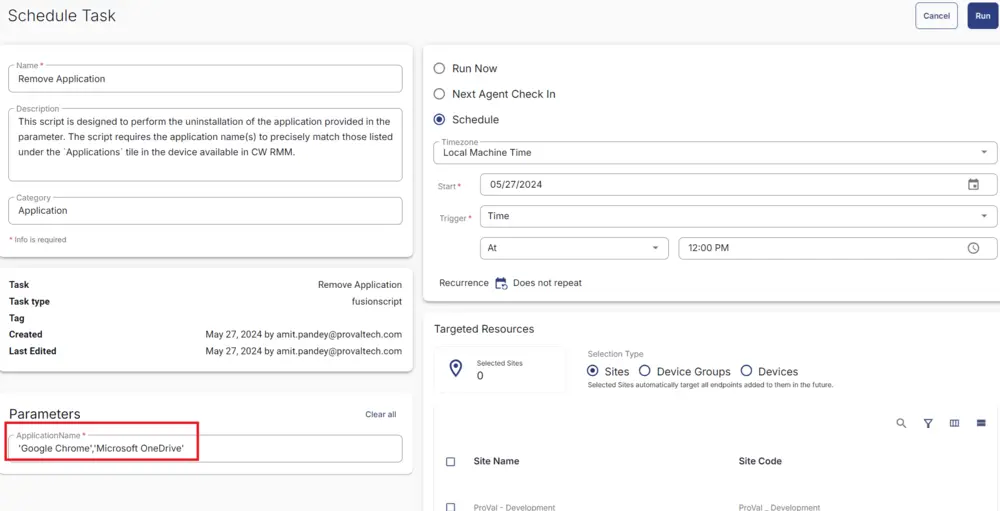Viewport: 1000px width, 511px height.
Task: Click the 12:00 PM time field
Action: (837, 248)
